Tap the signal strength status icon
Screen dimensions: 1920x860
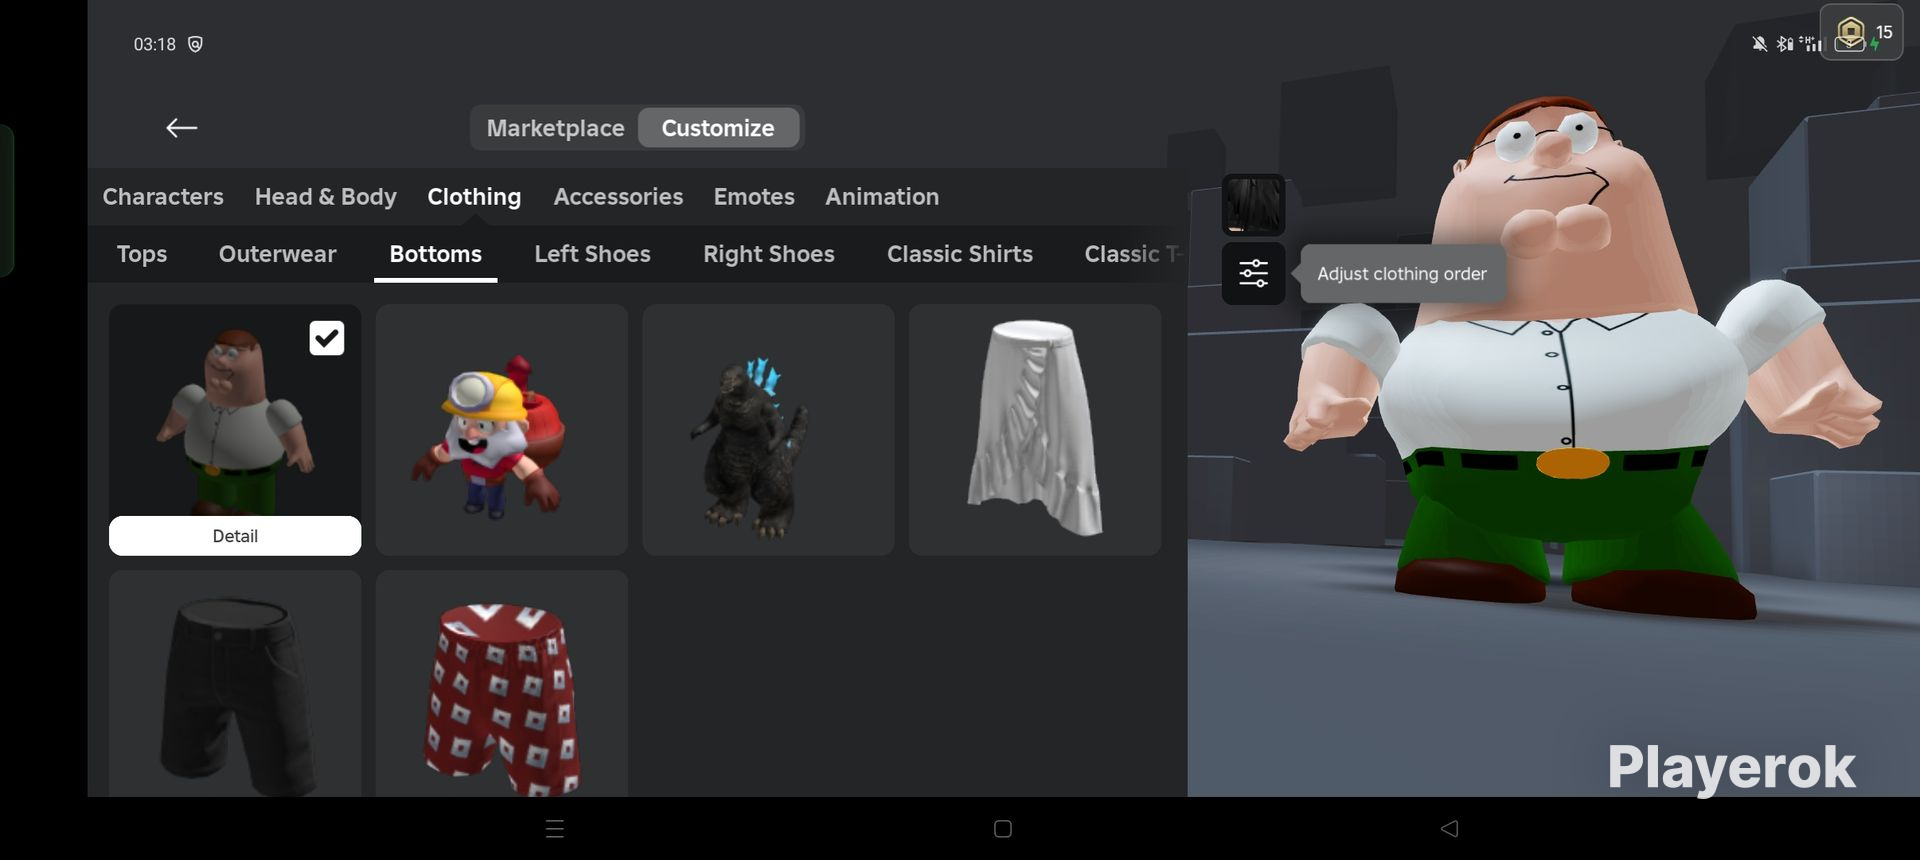coord(1811,44)
